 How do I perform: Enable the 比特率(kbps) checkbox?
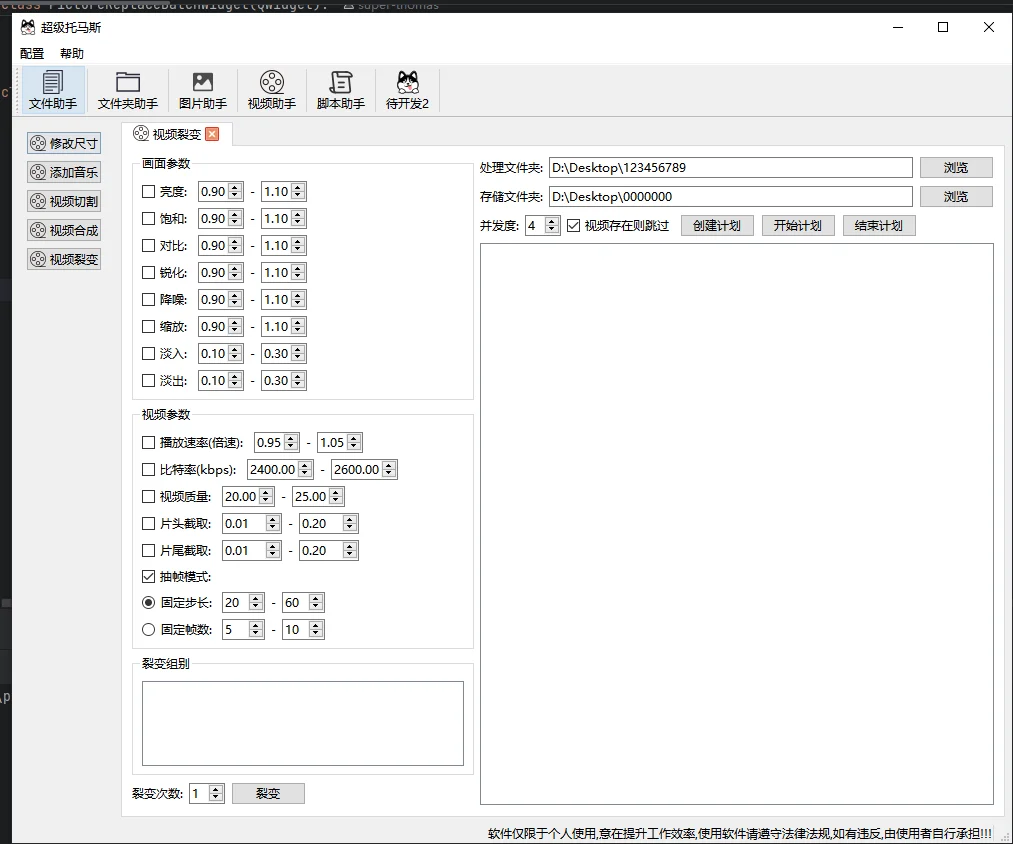(x=149, y=470)
